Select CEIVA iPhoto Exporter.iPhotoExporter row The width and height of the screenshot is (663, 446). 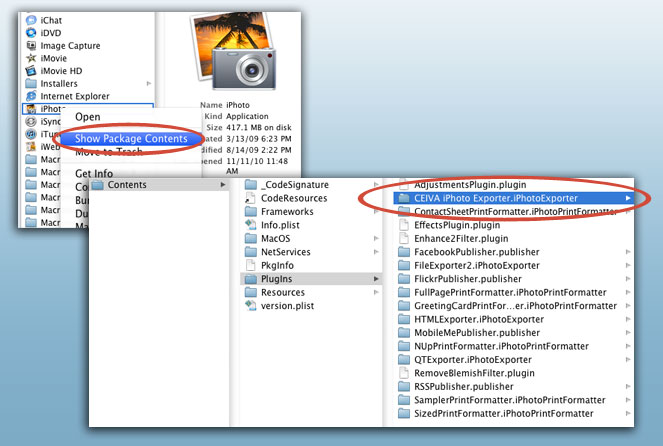(x=513, y=198)
